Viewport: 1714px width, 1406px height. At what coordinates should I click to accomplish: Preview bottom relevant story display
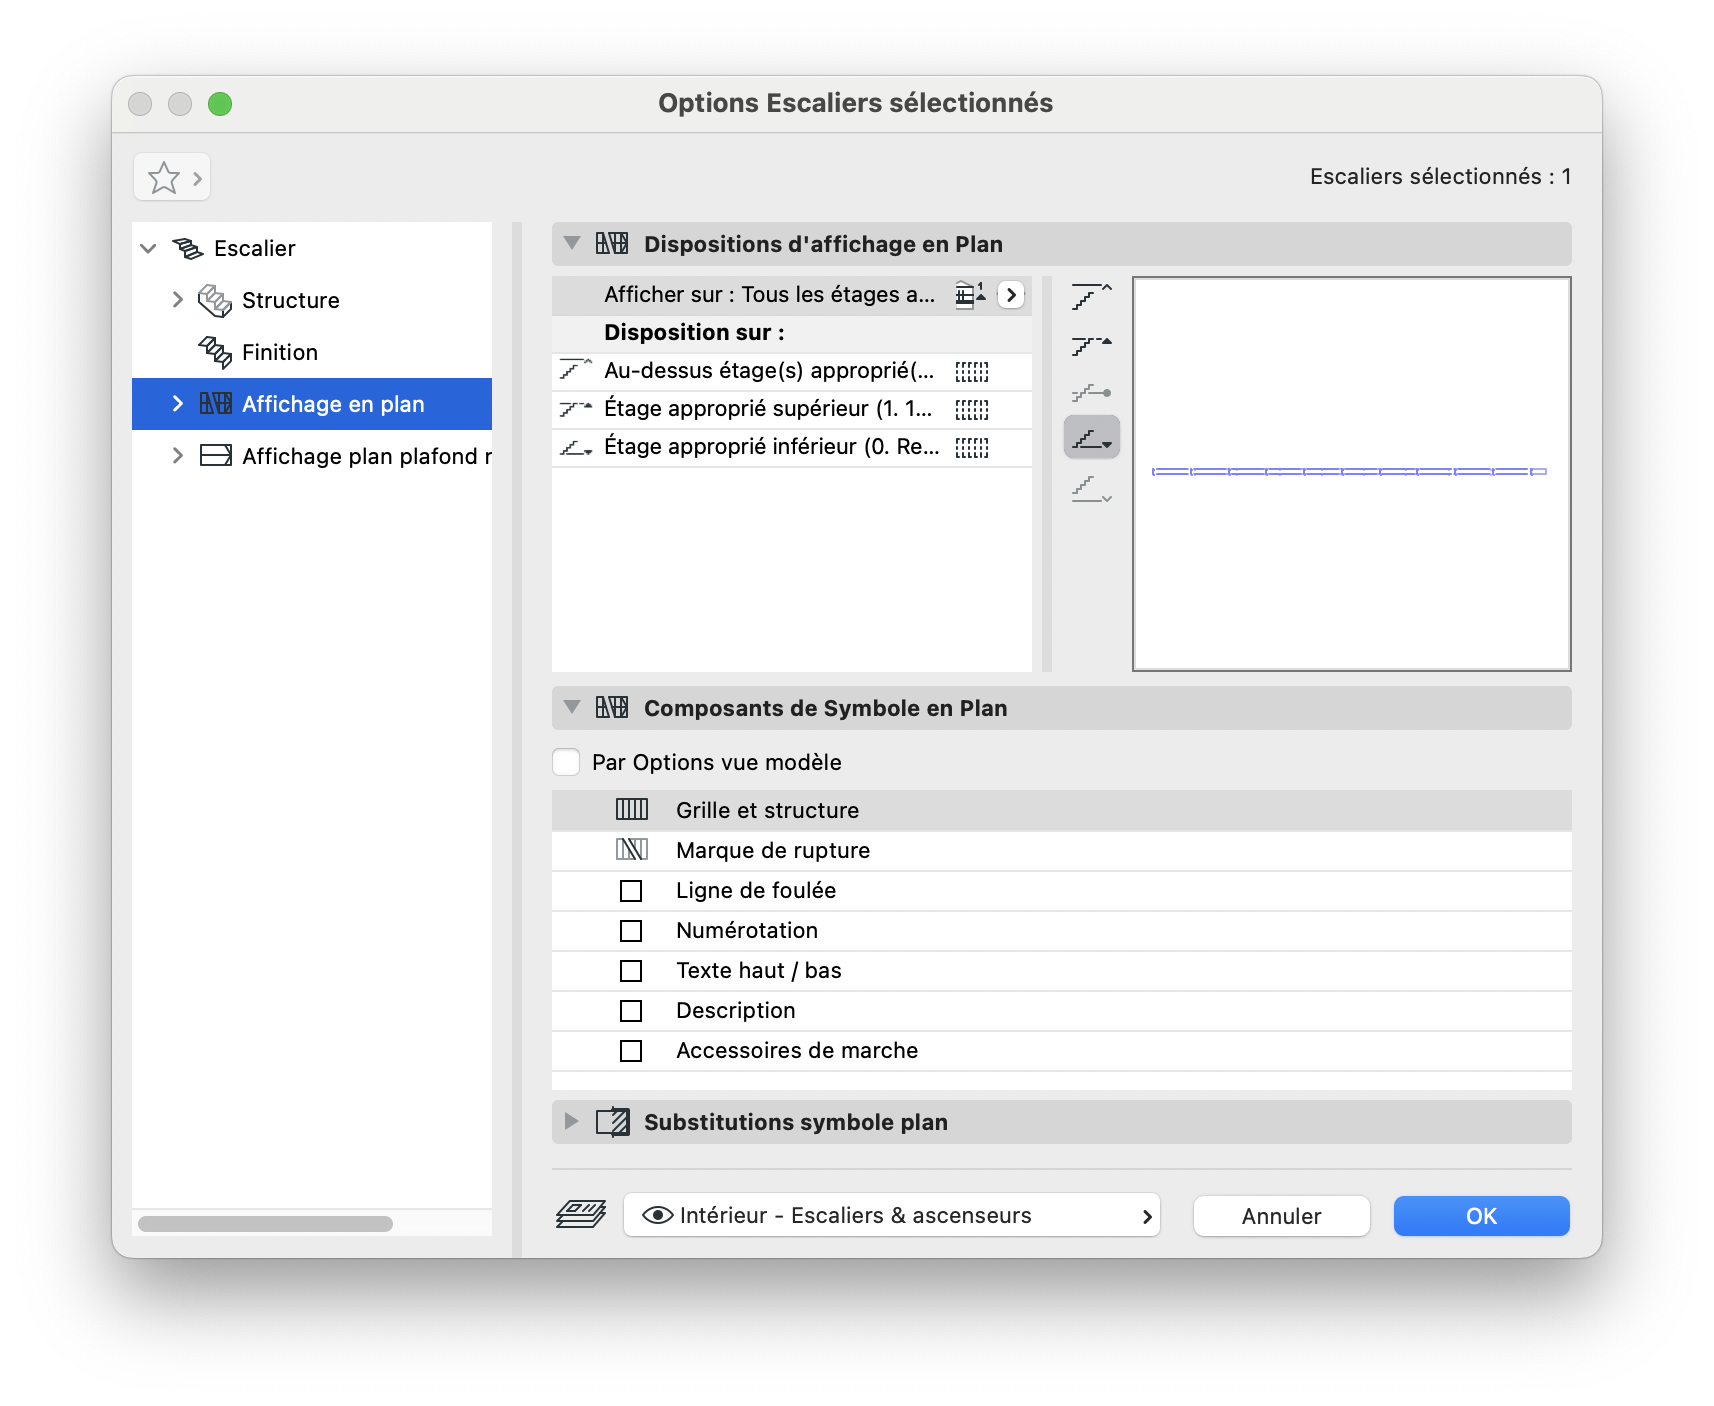click(x=1091, y=438)
